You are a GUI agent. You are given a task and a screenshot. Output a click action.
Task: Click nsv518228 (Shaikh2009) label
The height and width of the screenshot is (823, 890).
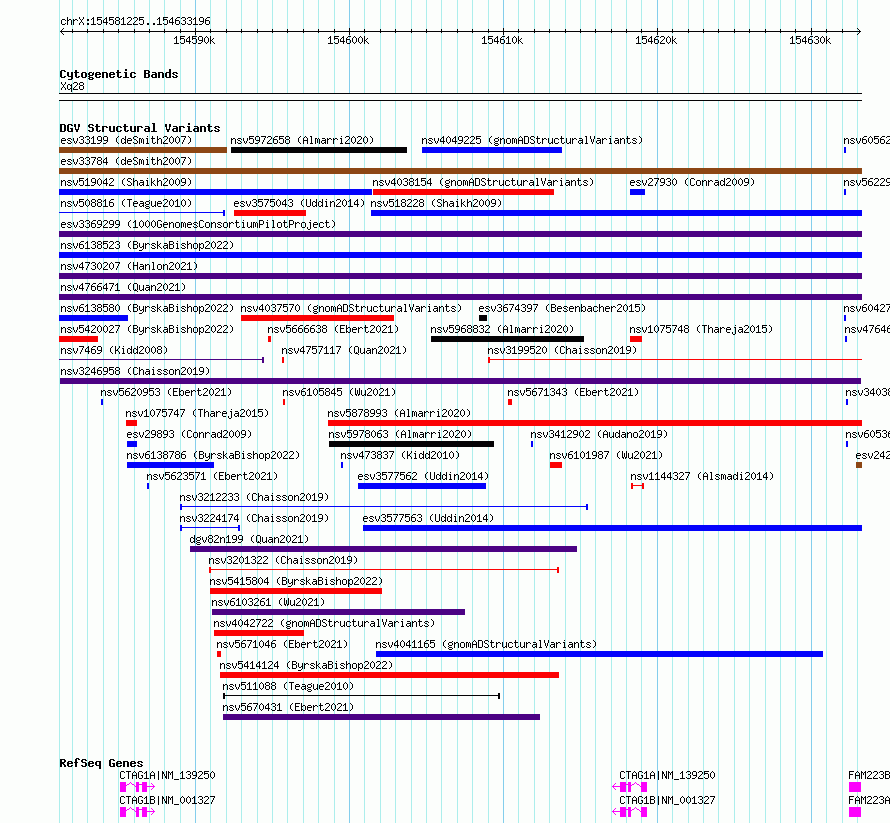tap(436, 203)
